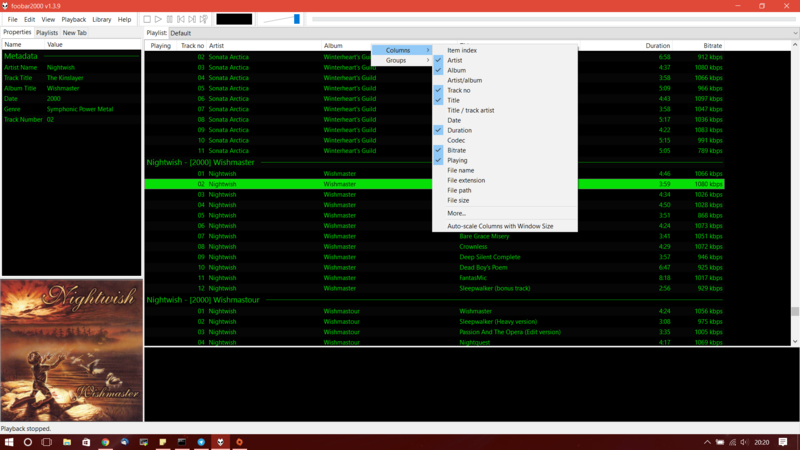800x450 pixels.
Task: Enable the Codec column
Action: (456, 140)
